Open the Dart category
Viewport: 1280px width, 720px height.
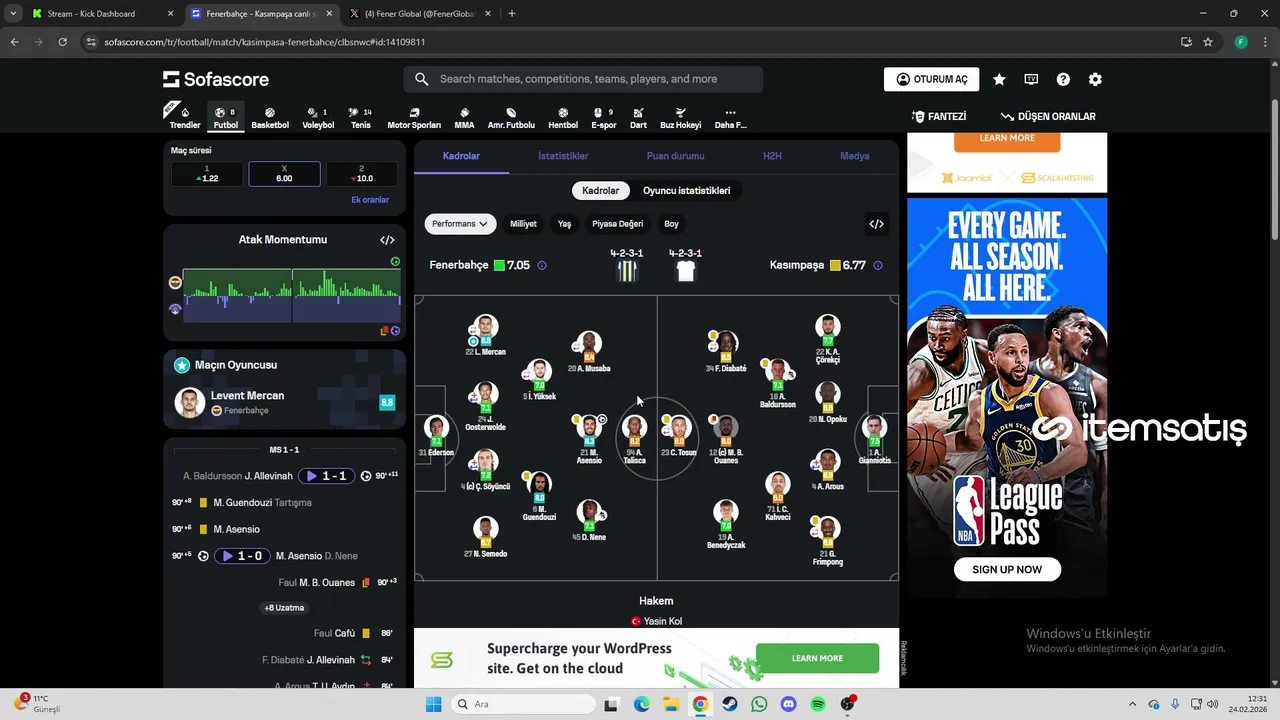click(638, 117)
